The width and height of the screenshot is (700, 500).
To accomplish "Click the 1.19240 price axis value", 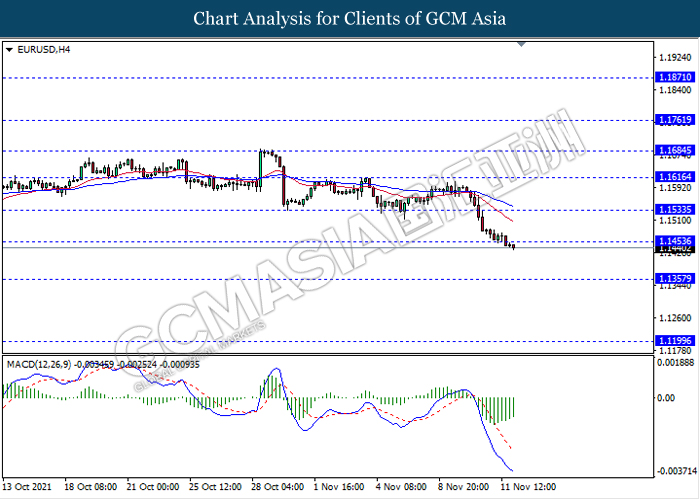I will pyautogui.click(x=675, y=58).
